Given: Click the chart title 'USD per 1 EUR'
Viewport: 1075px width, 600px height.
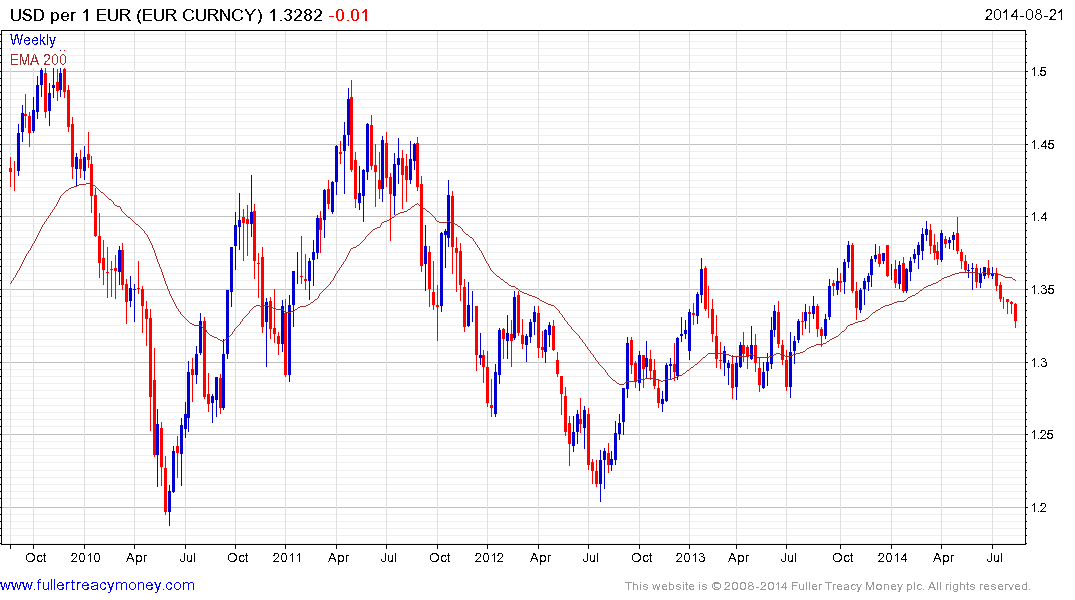Looking at the screenshot, I should [69, 15].
